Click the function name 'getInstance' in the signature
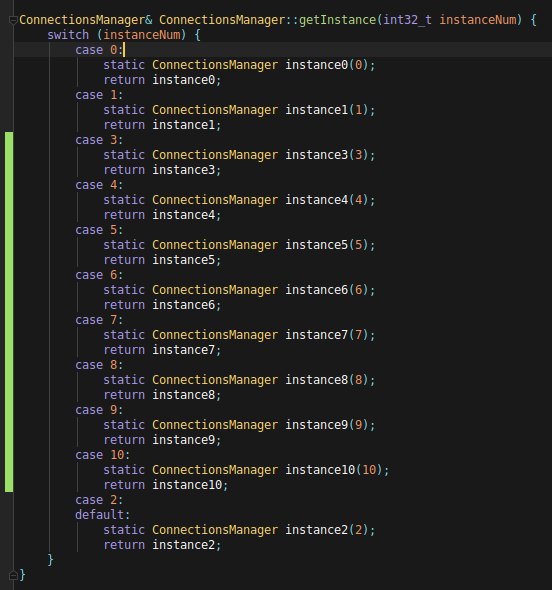The width and height of the screenshot is (552, 590). point(337,20)
